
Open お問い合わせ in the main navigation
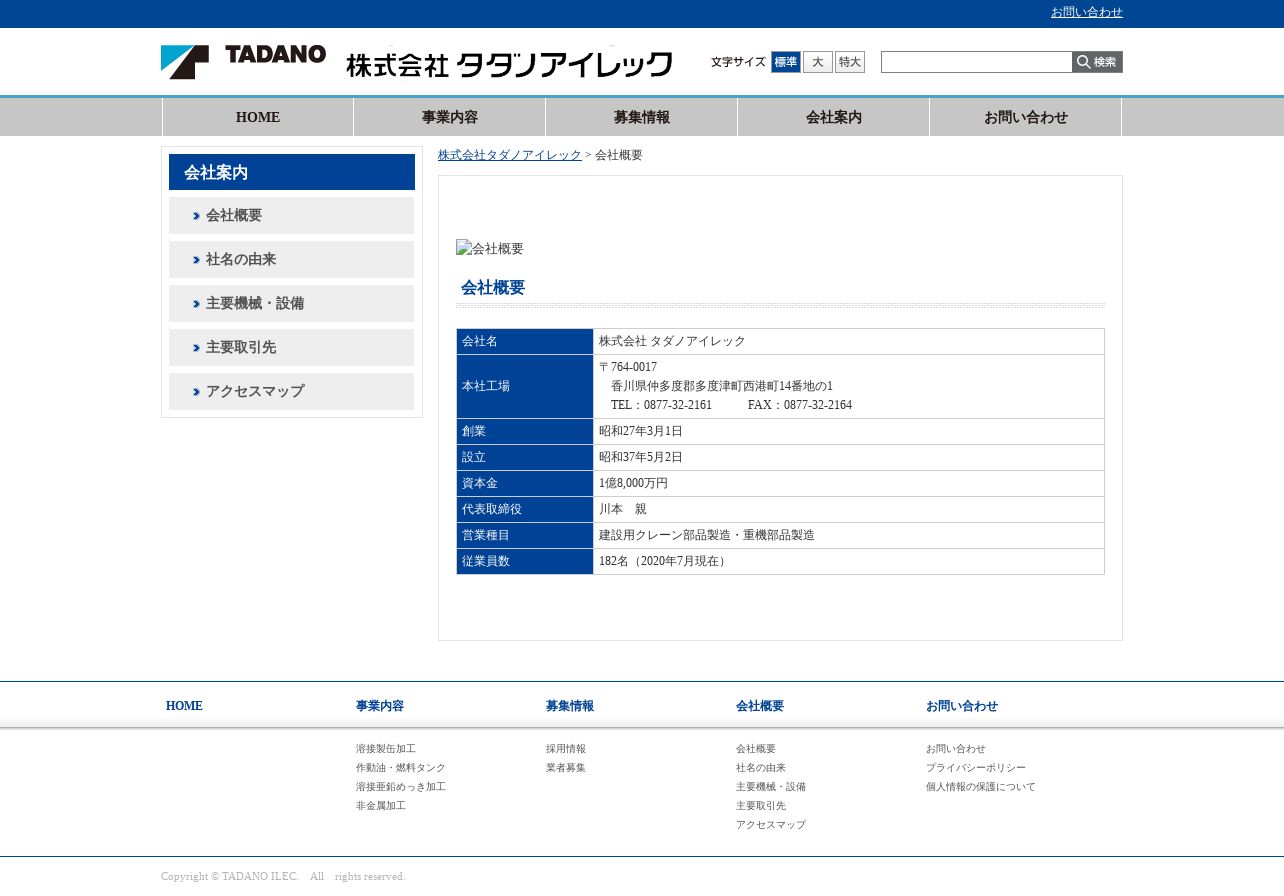coord(1026,117)
